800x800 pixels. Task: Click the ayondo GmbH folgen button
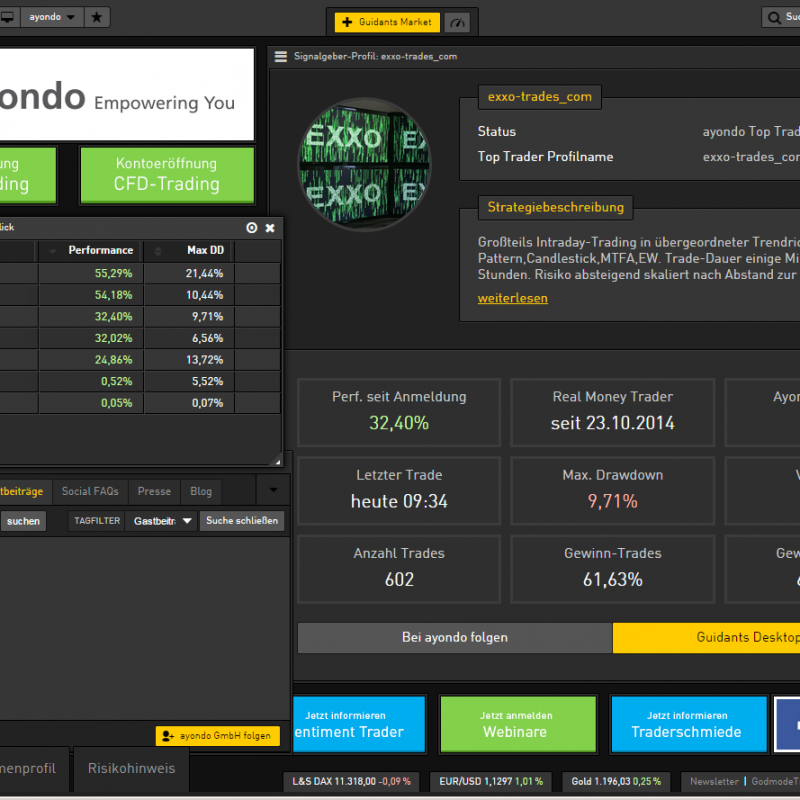(217, 735)
